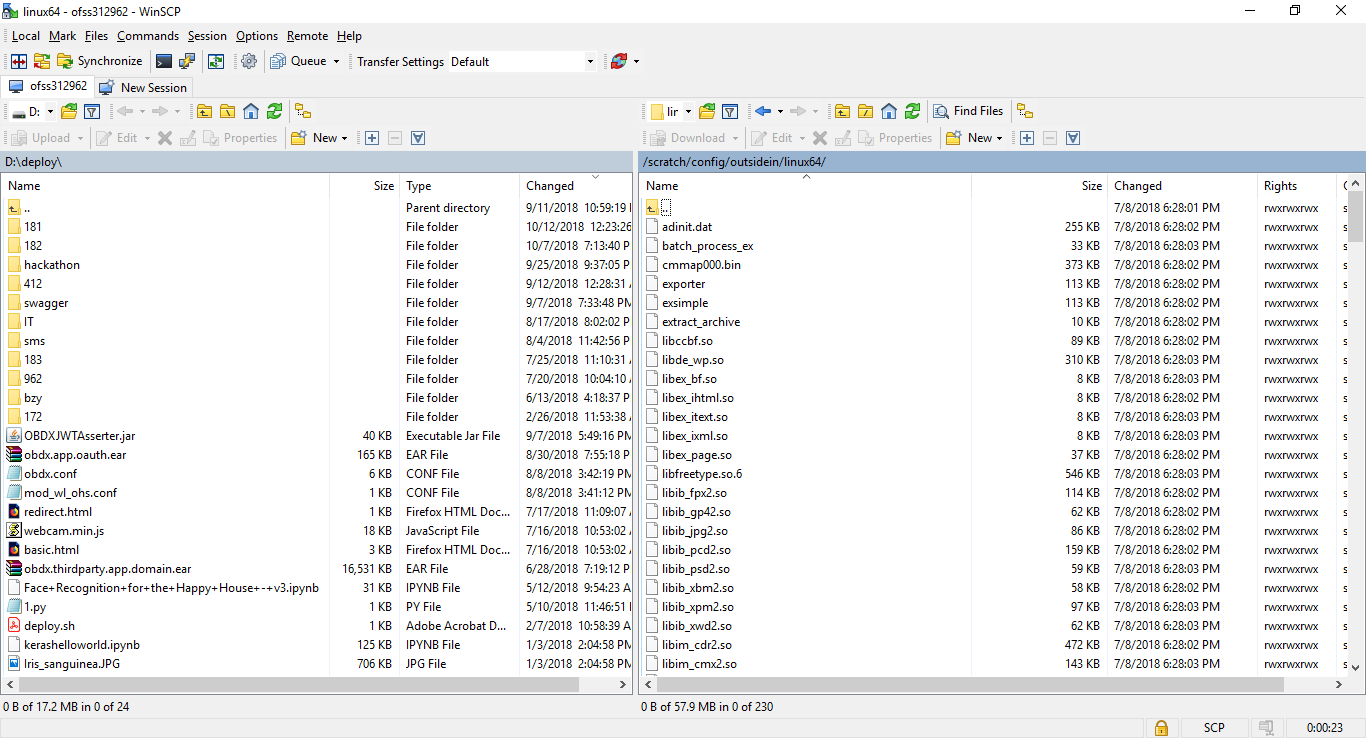The width and height of the screenshot is (1366, 738).
Task: Click remote Invert Selection icon
Action: [1073, 138]
